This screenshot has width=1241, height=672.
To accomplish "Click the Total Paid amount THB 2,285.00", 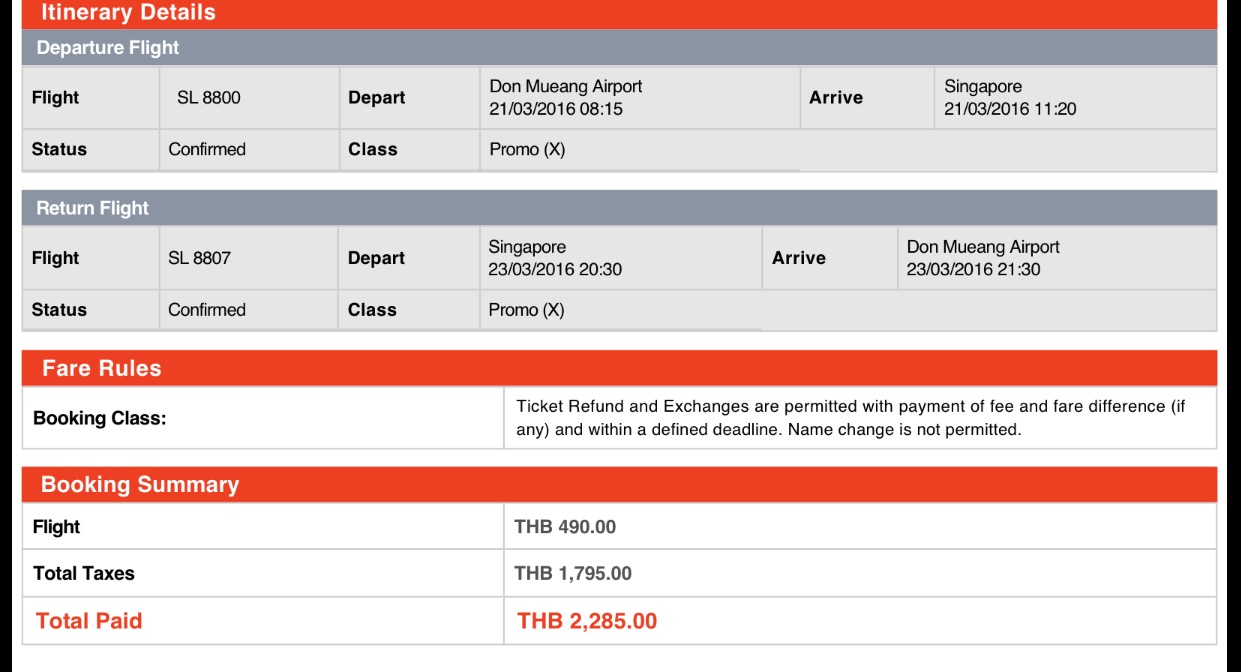I will pos(587,621).
